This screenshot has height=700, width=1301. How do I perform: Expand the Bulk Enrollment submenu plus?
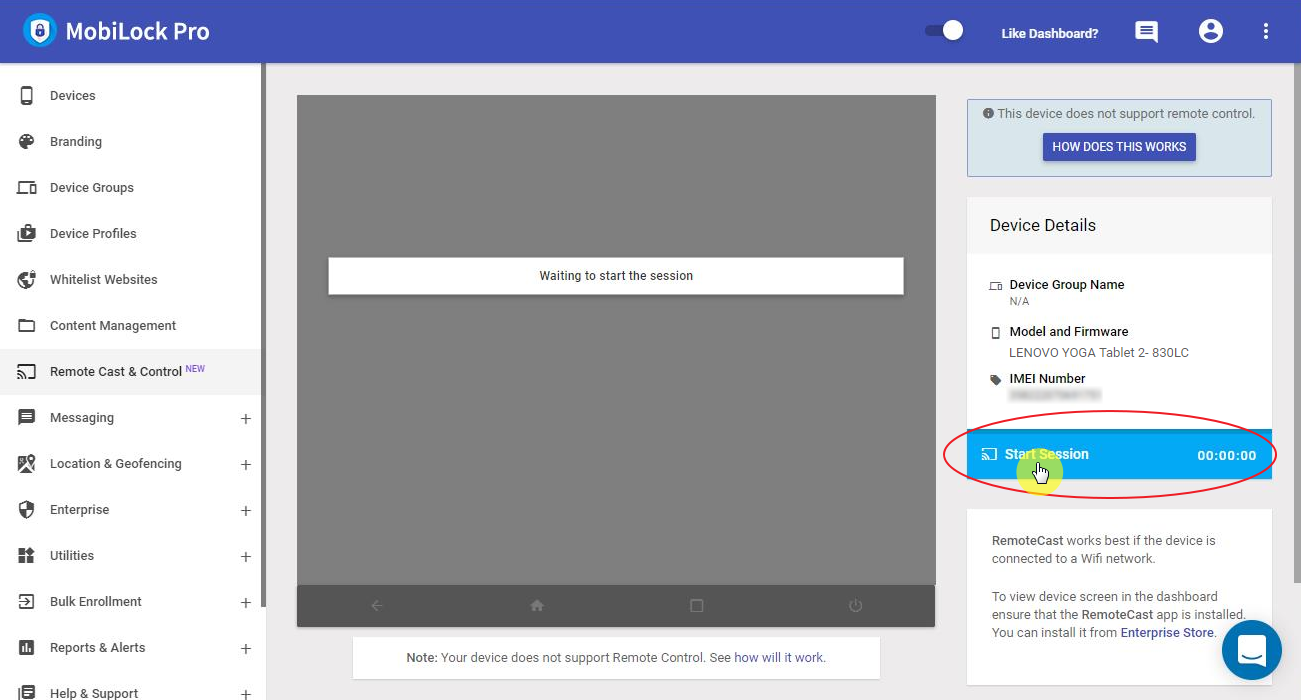coord(246,603)
